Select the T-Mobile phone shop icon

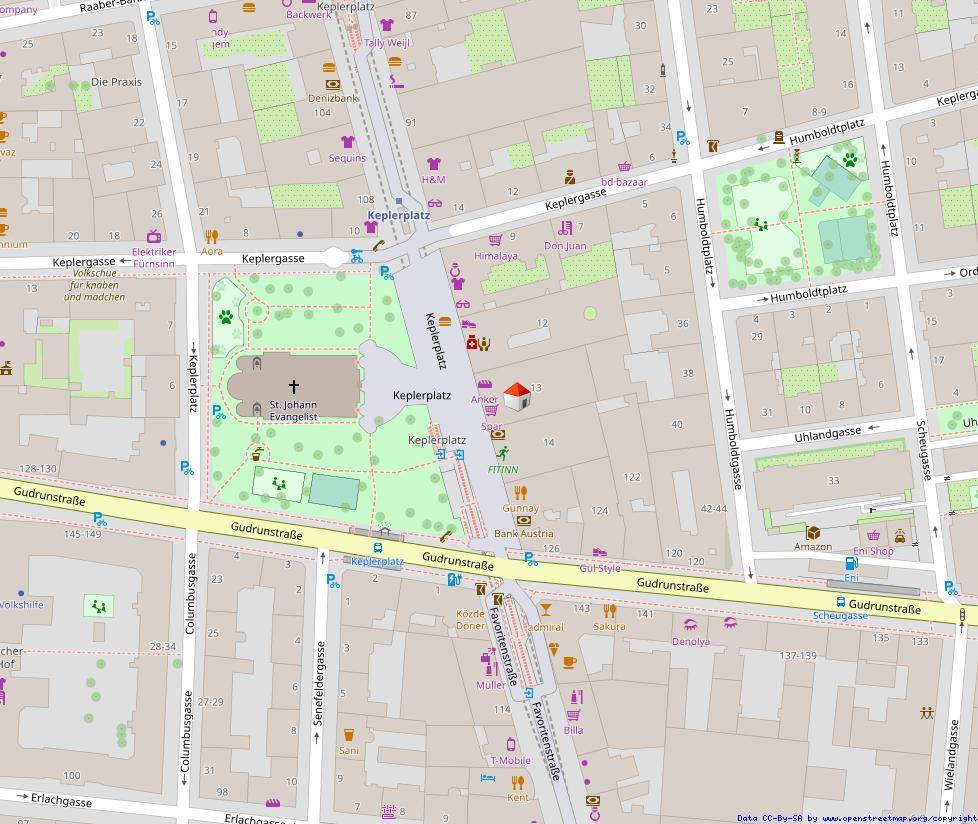pos(510,744)
